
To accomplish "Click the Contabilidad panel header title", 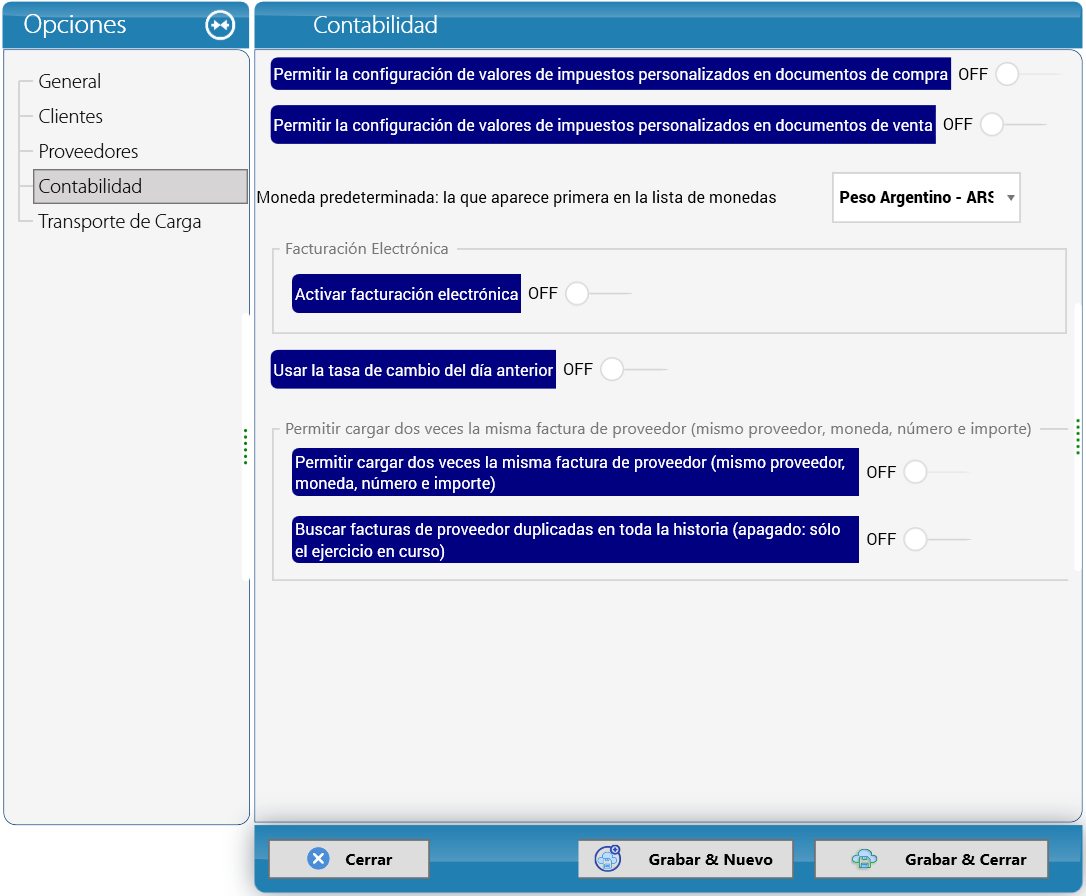I will [x=375, y=25].
